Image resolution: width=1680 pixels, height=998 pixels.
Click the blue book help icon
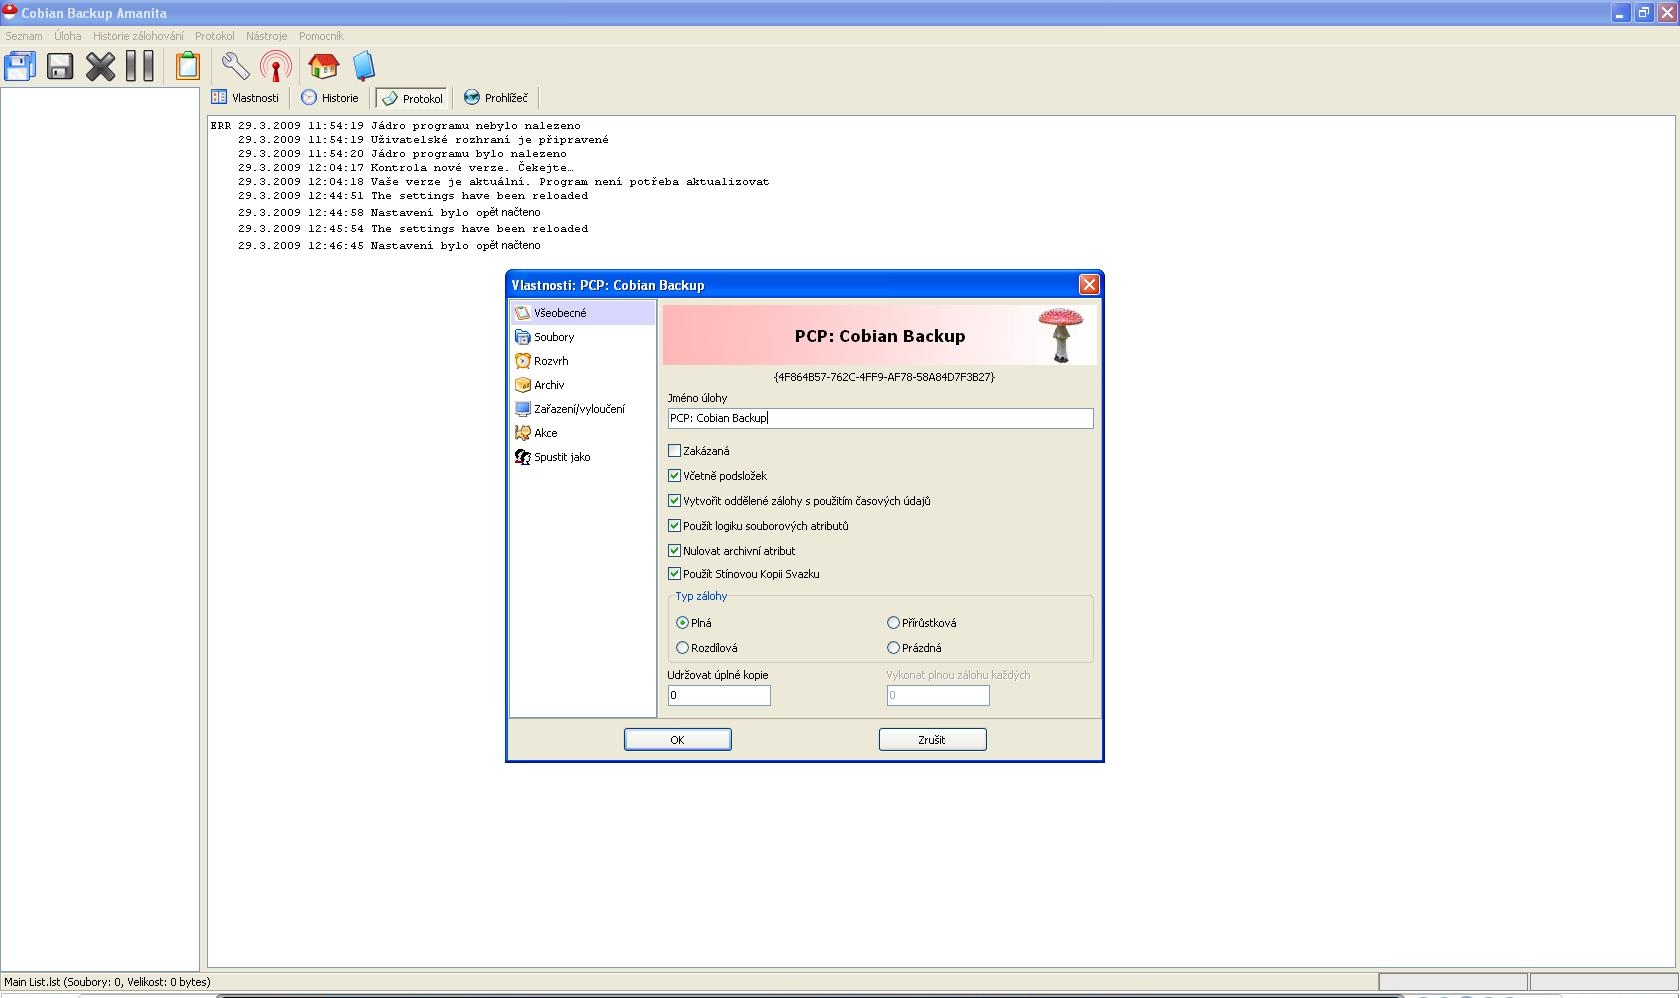coord(364,66)
